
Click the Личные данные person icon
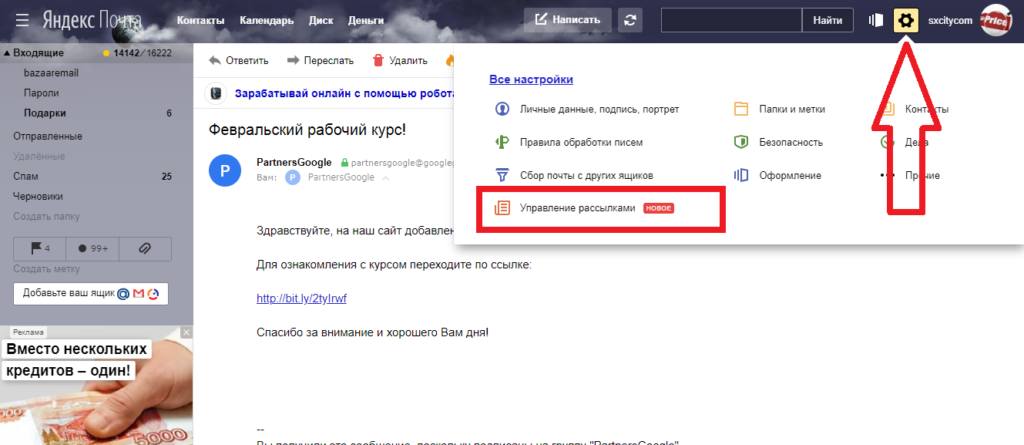(502, 109)
